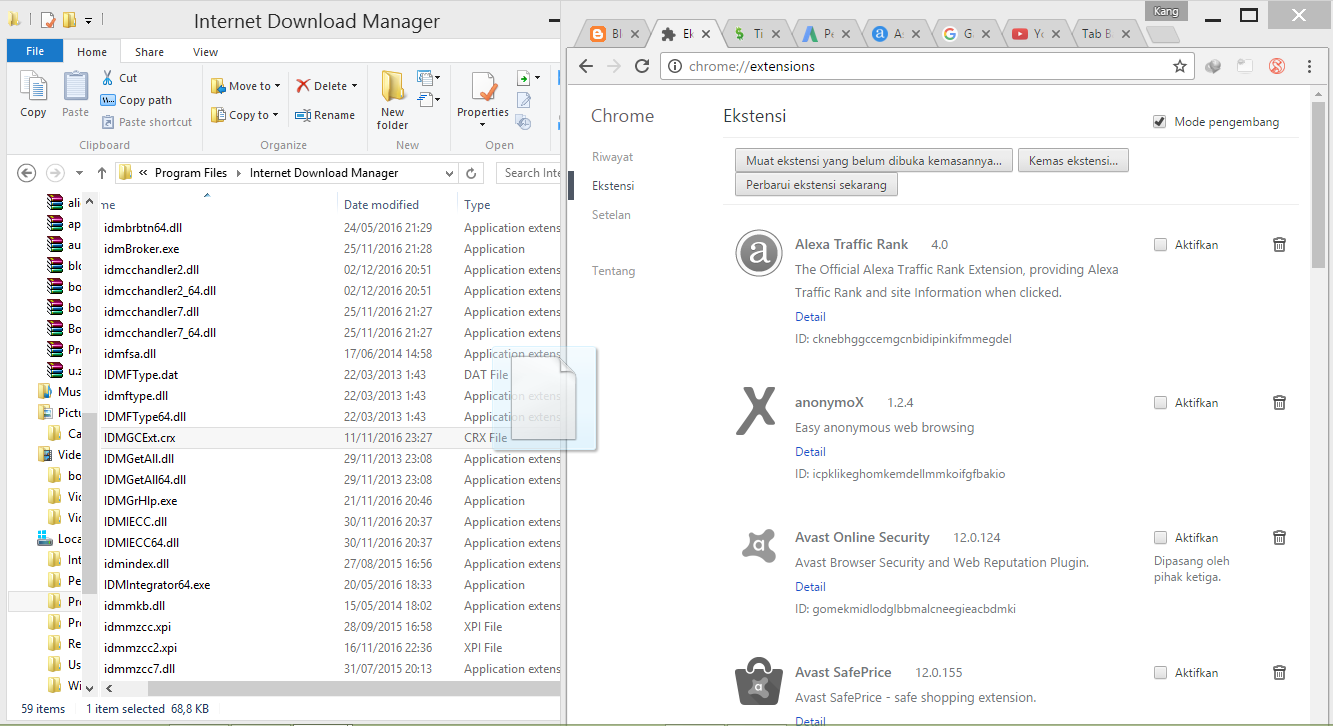This screenshot has height=726, width=1333.
Task: Open Properties dropdown arrow in ribbon
Action: click(484, 126)
